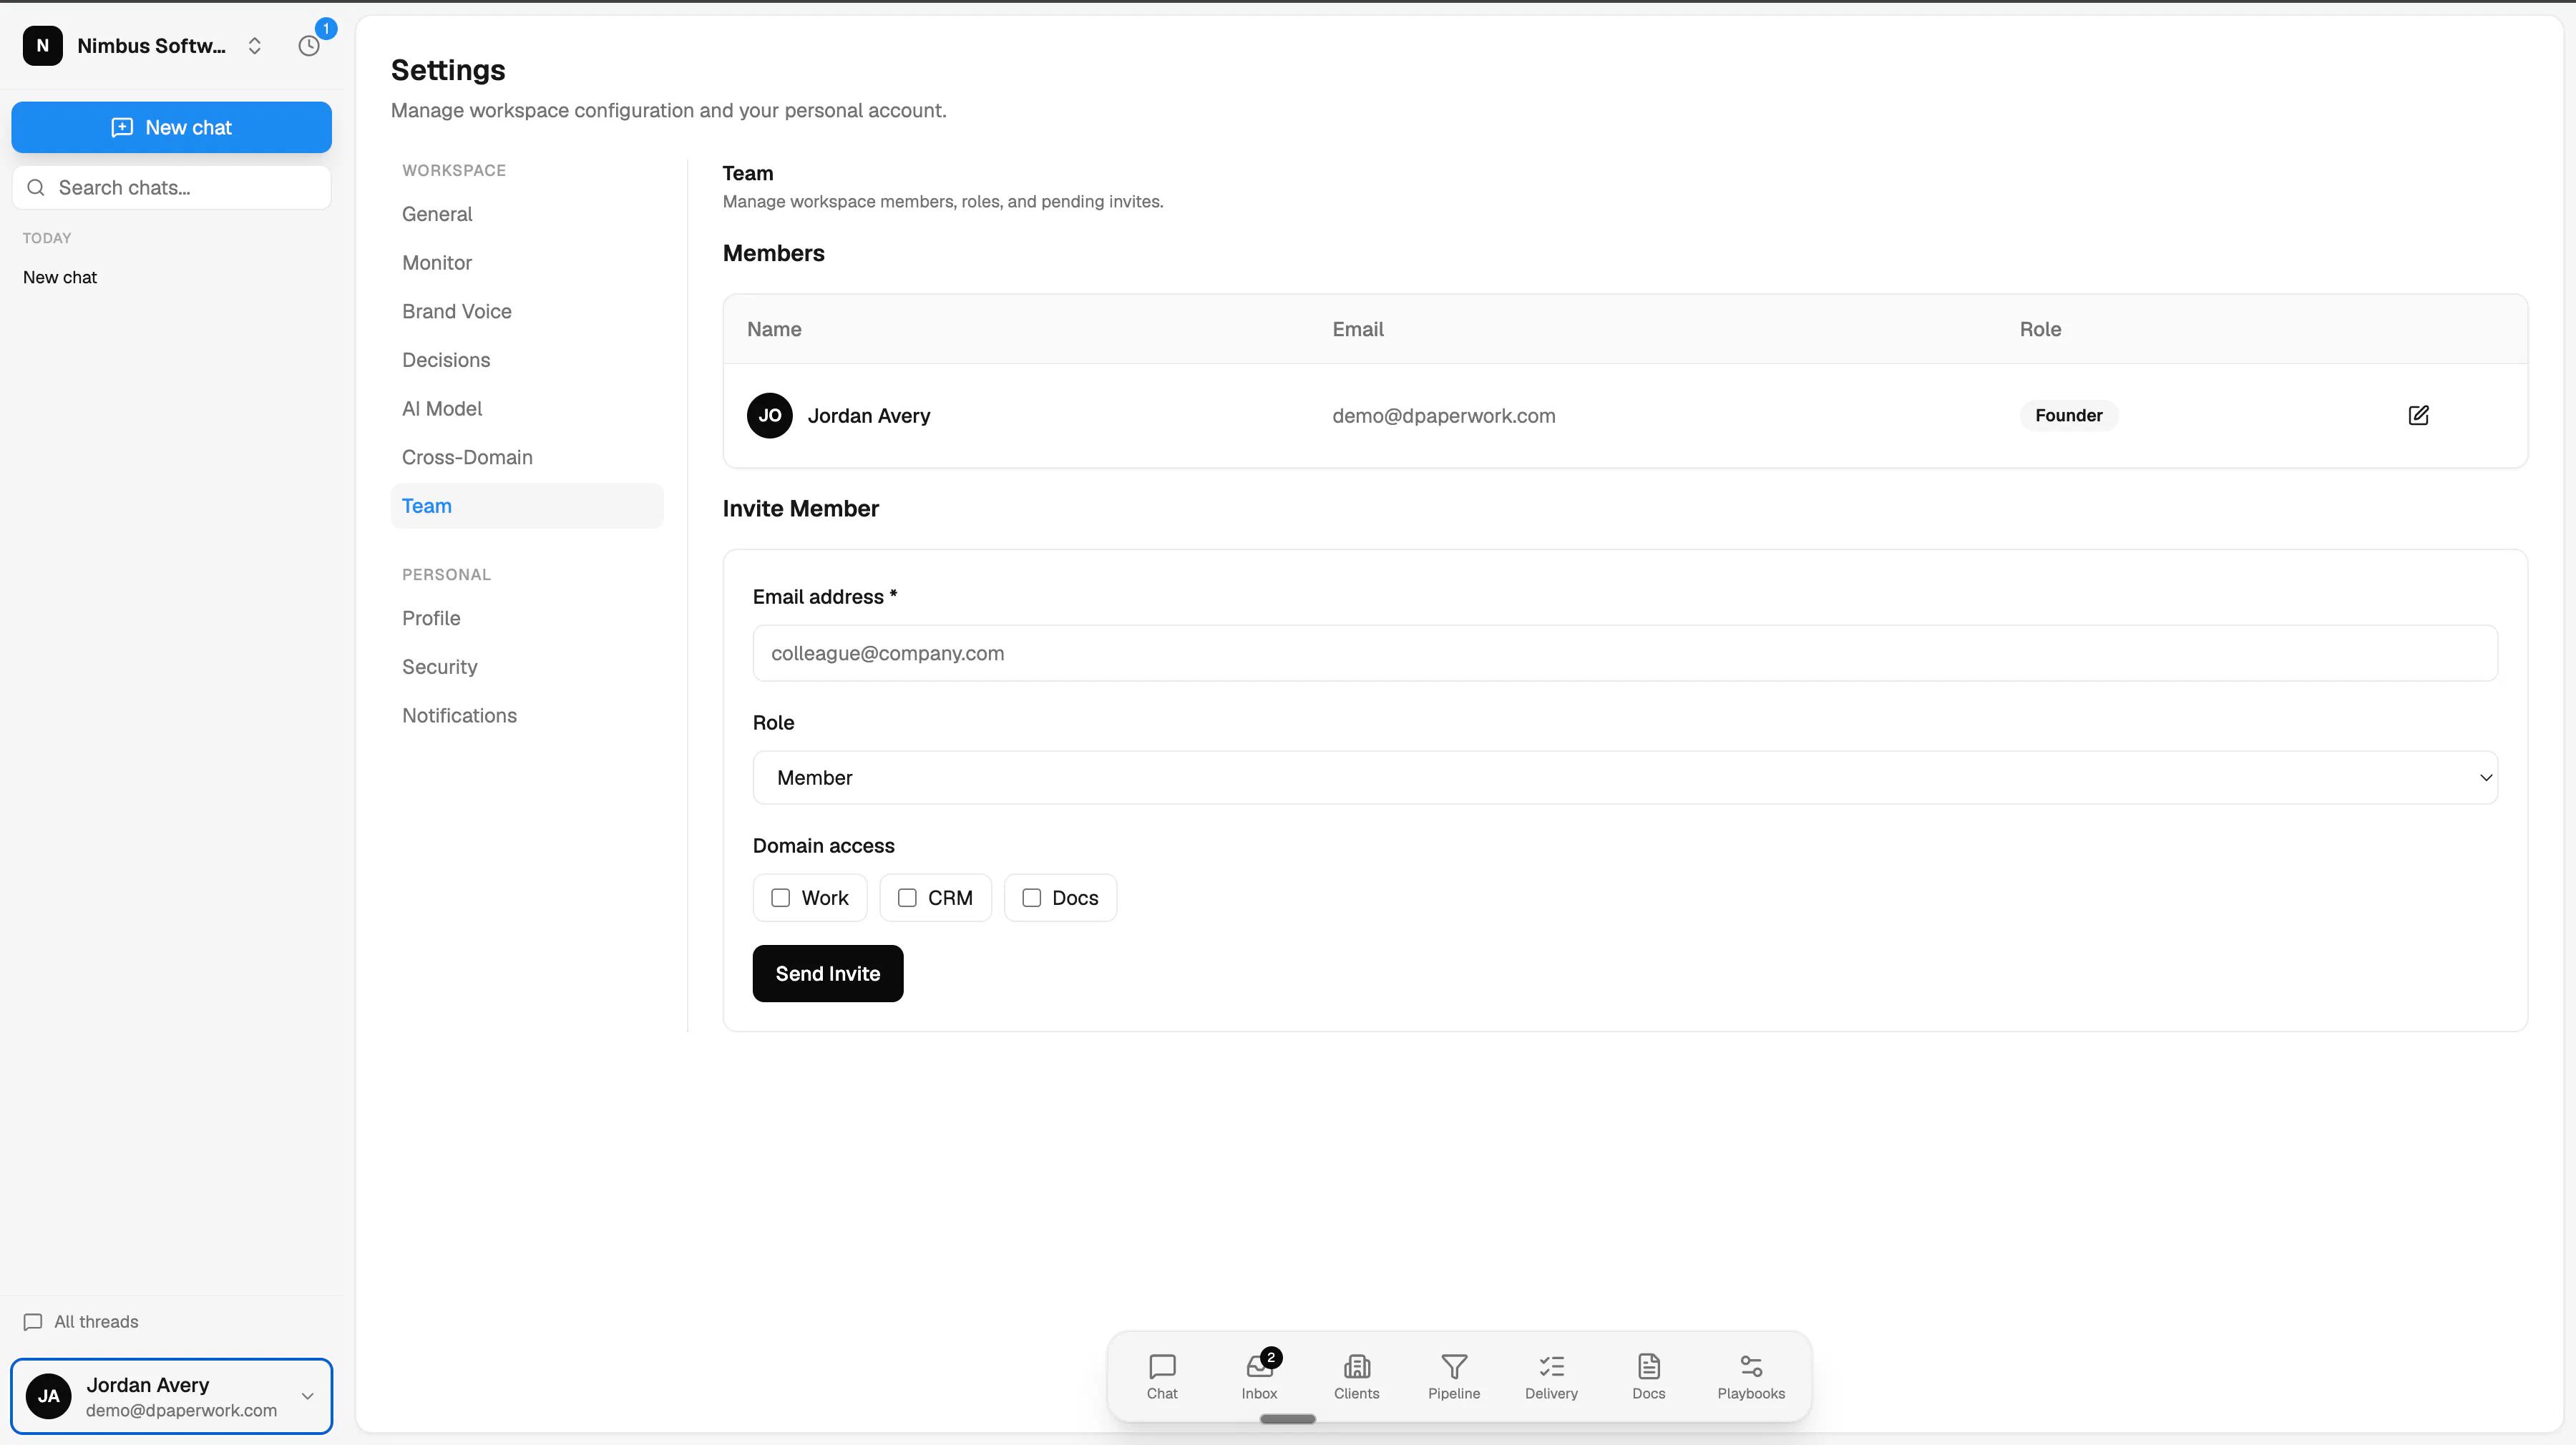Open the activity clock icon with badge
Image resolution: width=2576 pixels, height=1445 pixels.
coord(309,45)
